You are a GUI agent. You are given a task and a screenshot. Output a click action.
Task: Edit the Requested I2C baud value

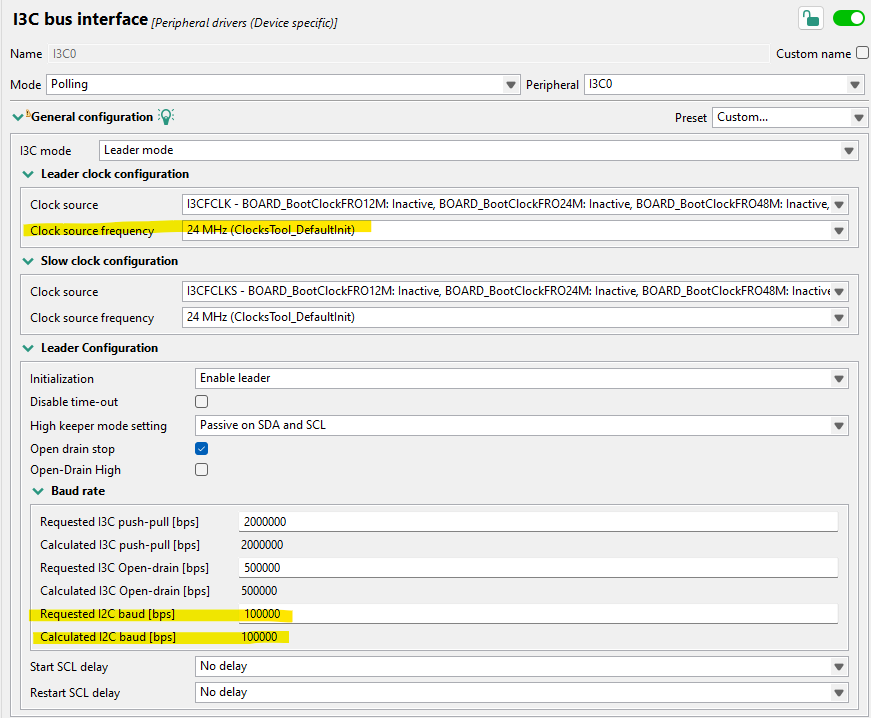(x=400, y=613)
